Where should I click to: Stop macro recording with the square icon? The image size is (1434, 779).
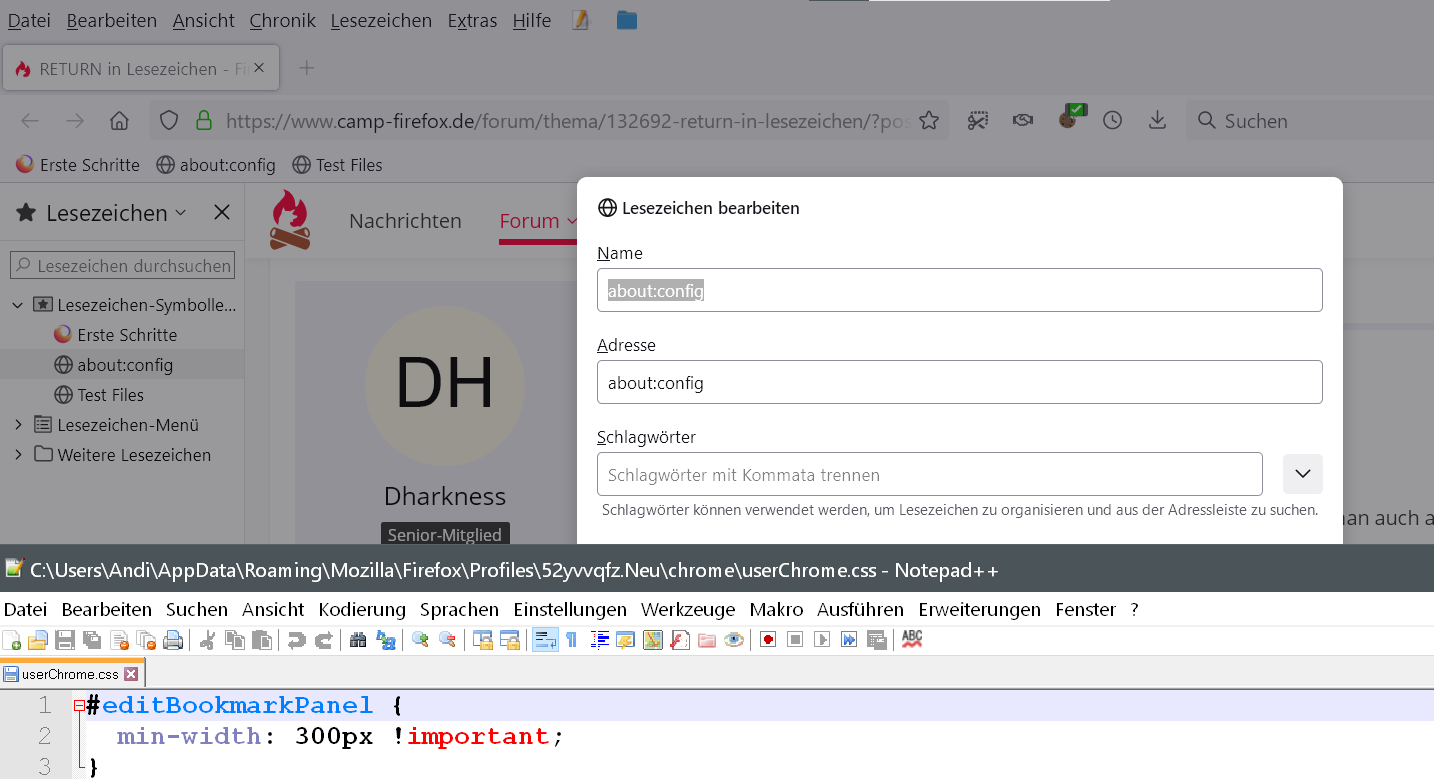click(795, 640)
